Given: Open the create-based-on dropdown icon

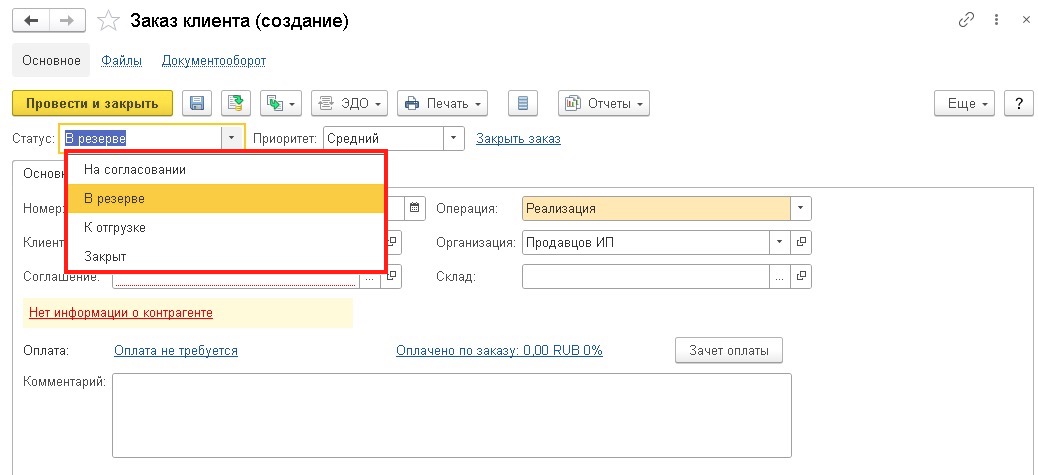Looking at the screenshot, I should [x=281, y=103].
